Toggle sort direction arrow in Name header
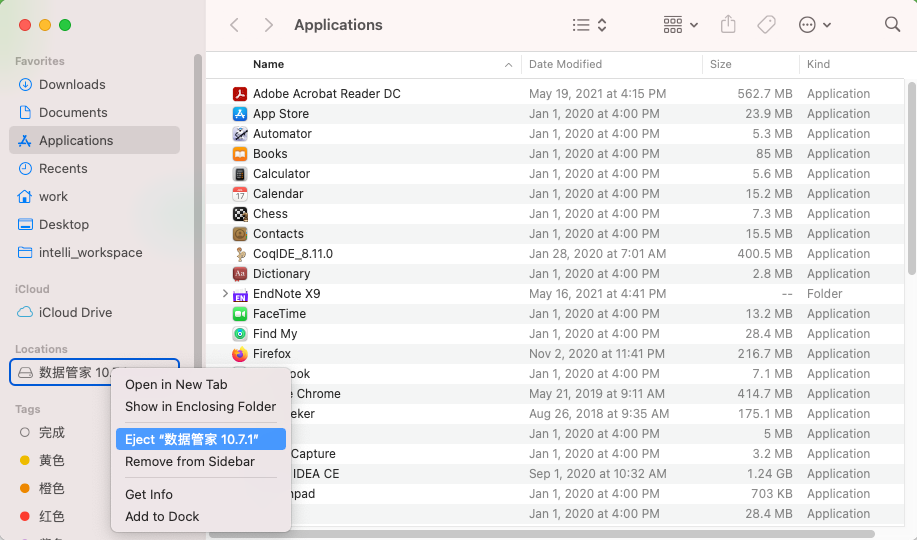Screen dimensions: 917x540 [509, 65]
